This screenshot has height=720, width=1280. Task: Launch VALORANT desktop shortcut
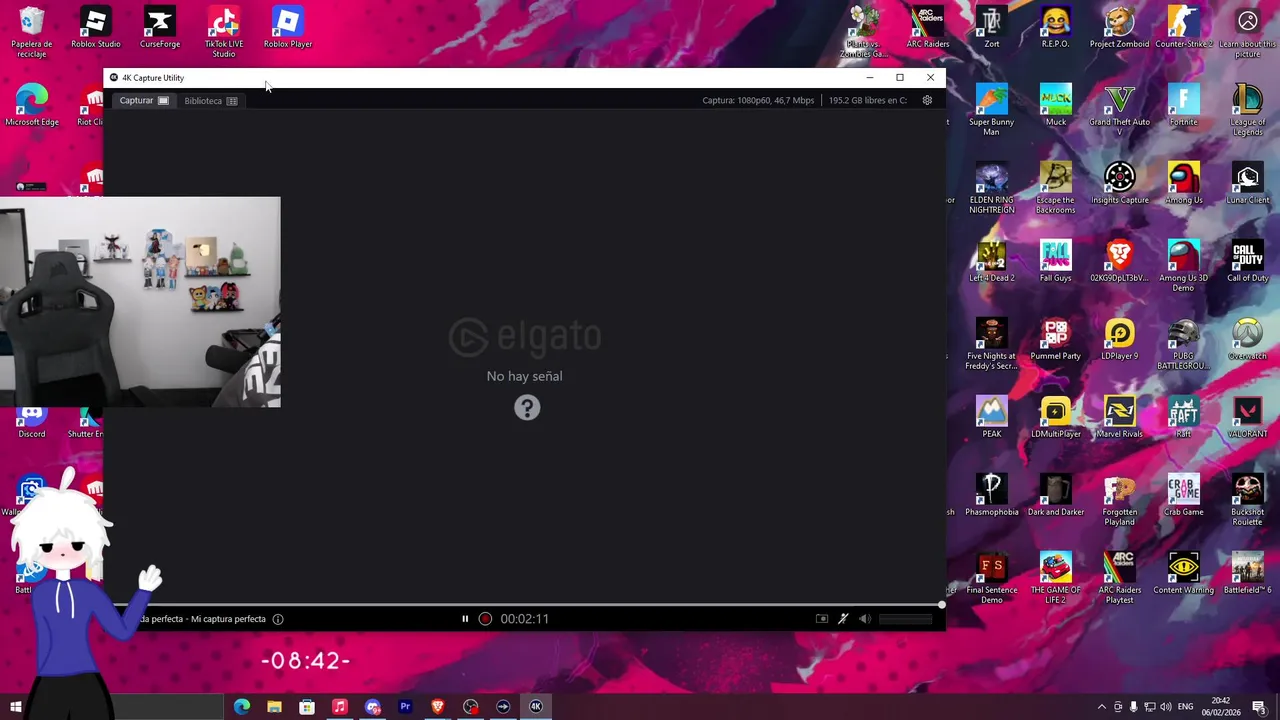point(1248,418)
